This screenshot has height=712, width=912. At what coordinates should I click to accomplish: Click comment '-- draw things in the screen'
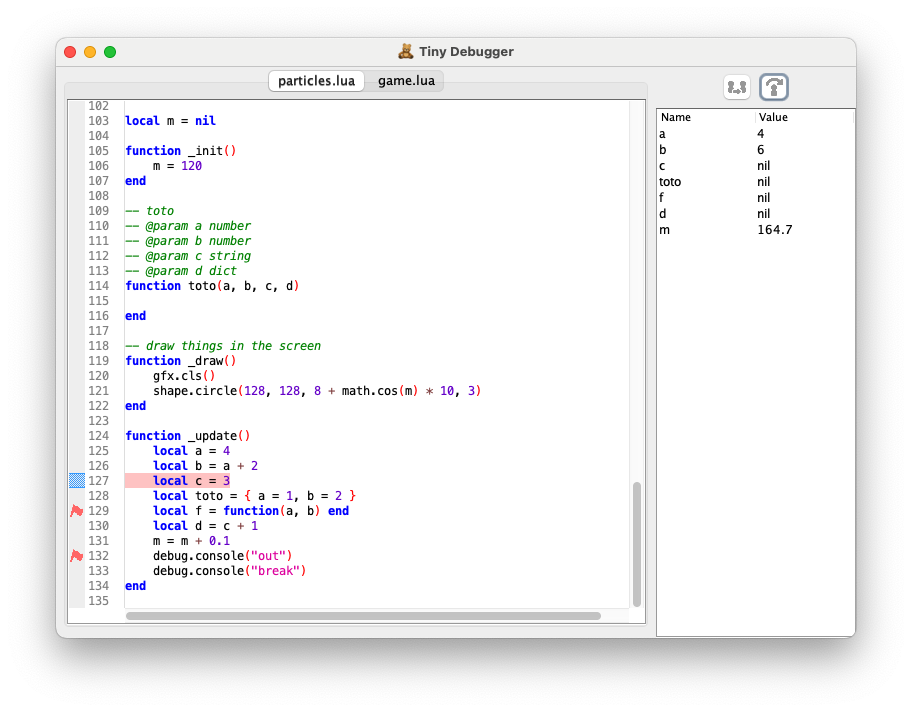(223, 346)
